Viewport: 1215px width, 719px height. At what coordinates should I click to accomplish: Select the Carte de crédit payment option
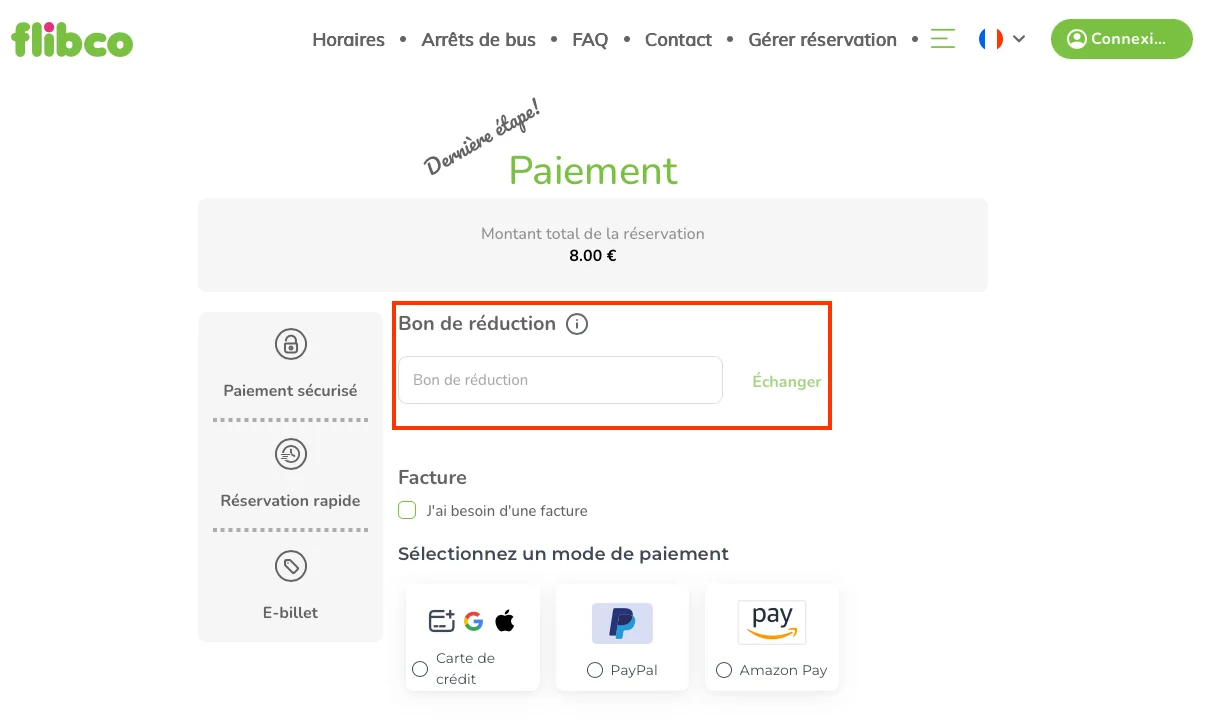click(x=420, y=668)
